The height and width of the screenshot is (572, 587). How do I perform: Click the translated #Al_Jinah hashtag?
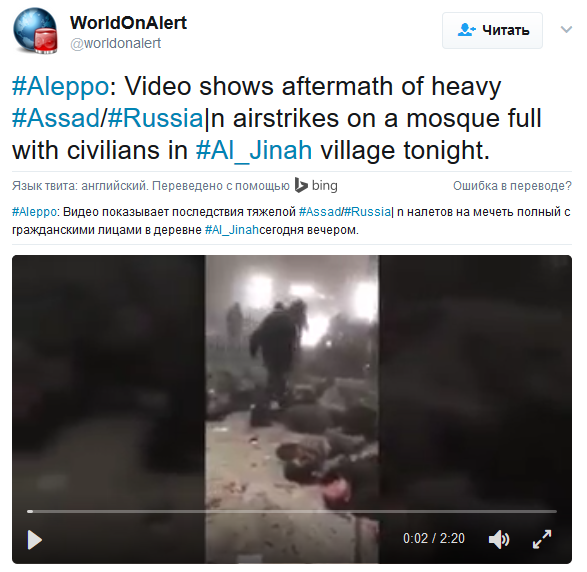232,230
